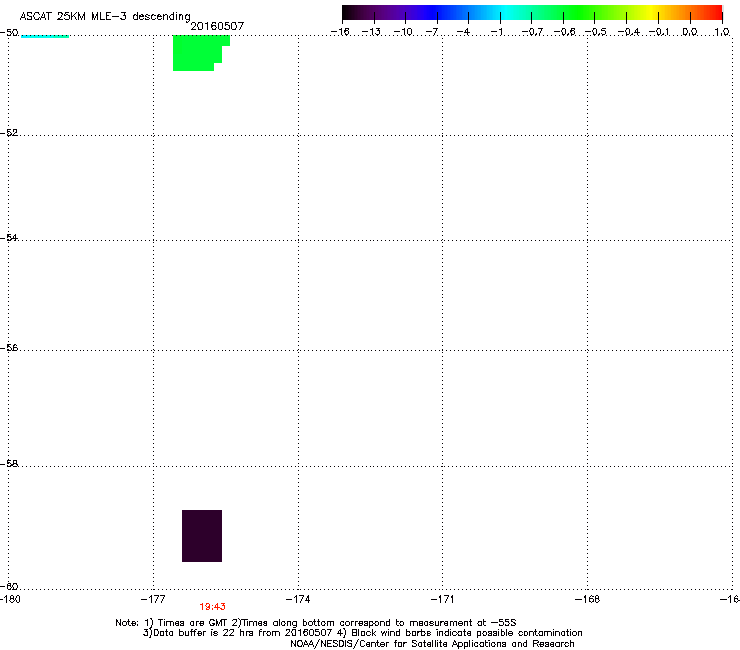
Task: Click the -13 value on the color scale
Action: (x=371, y=32)
